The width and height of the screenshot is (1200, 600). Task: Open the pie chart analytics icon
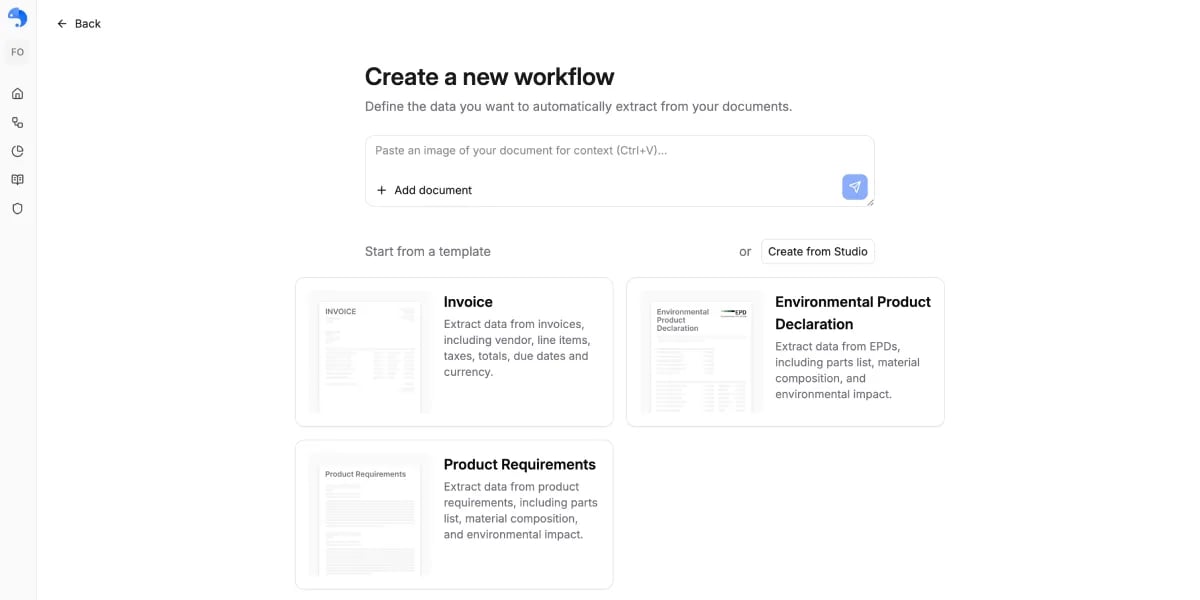(x=17, y=151)
